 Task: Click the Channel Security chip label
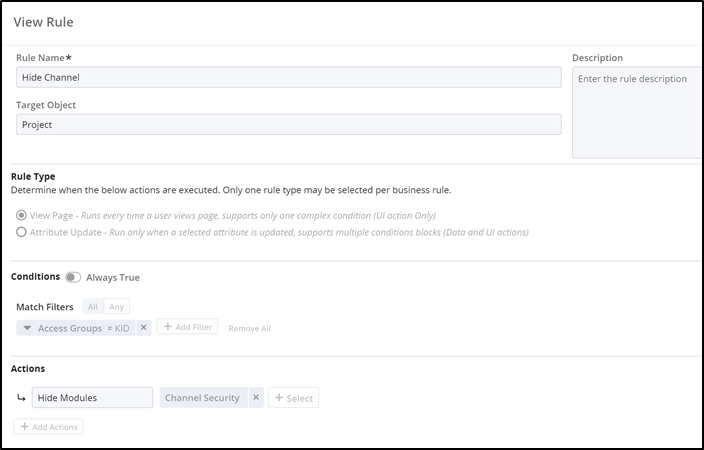[202, 398]
